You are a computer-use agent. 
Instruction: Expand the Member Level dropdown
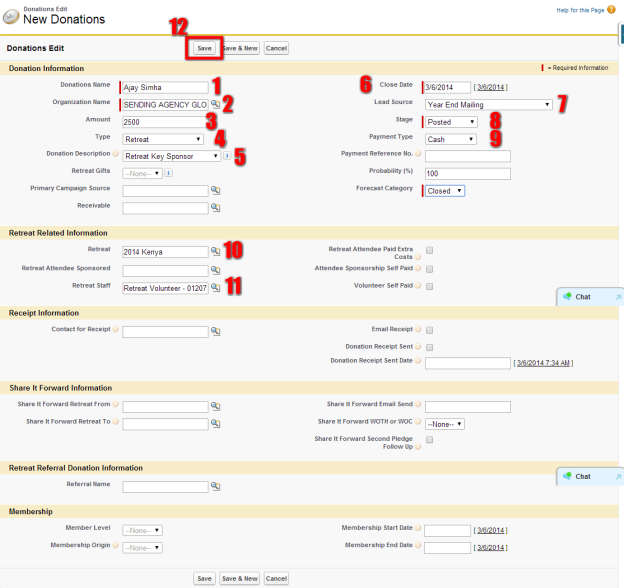142,530
